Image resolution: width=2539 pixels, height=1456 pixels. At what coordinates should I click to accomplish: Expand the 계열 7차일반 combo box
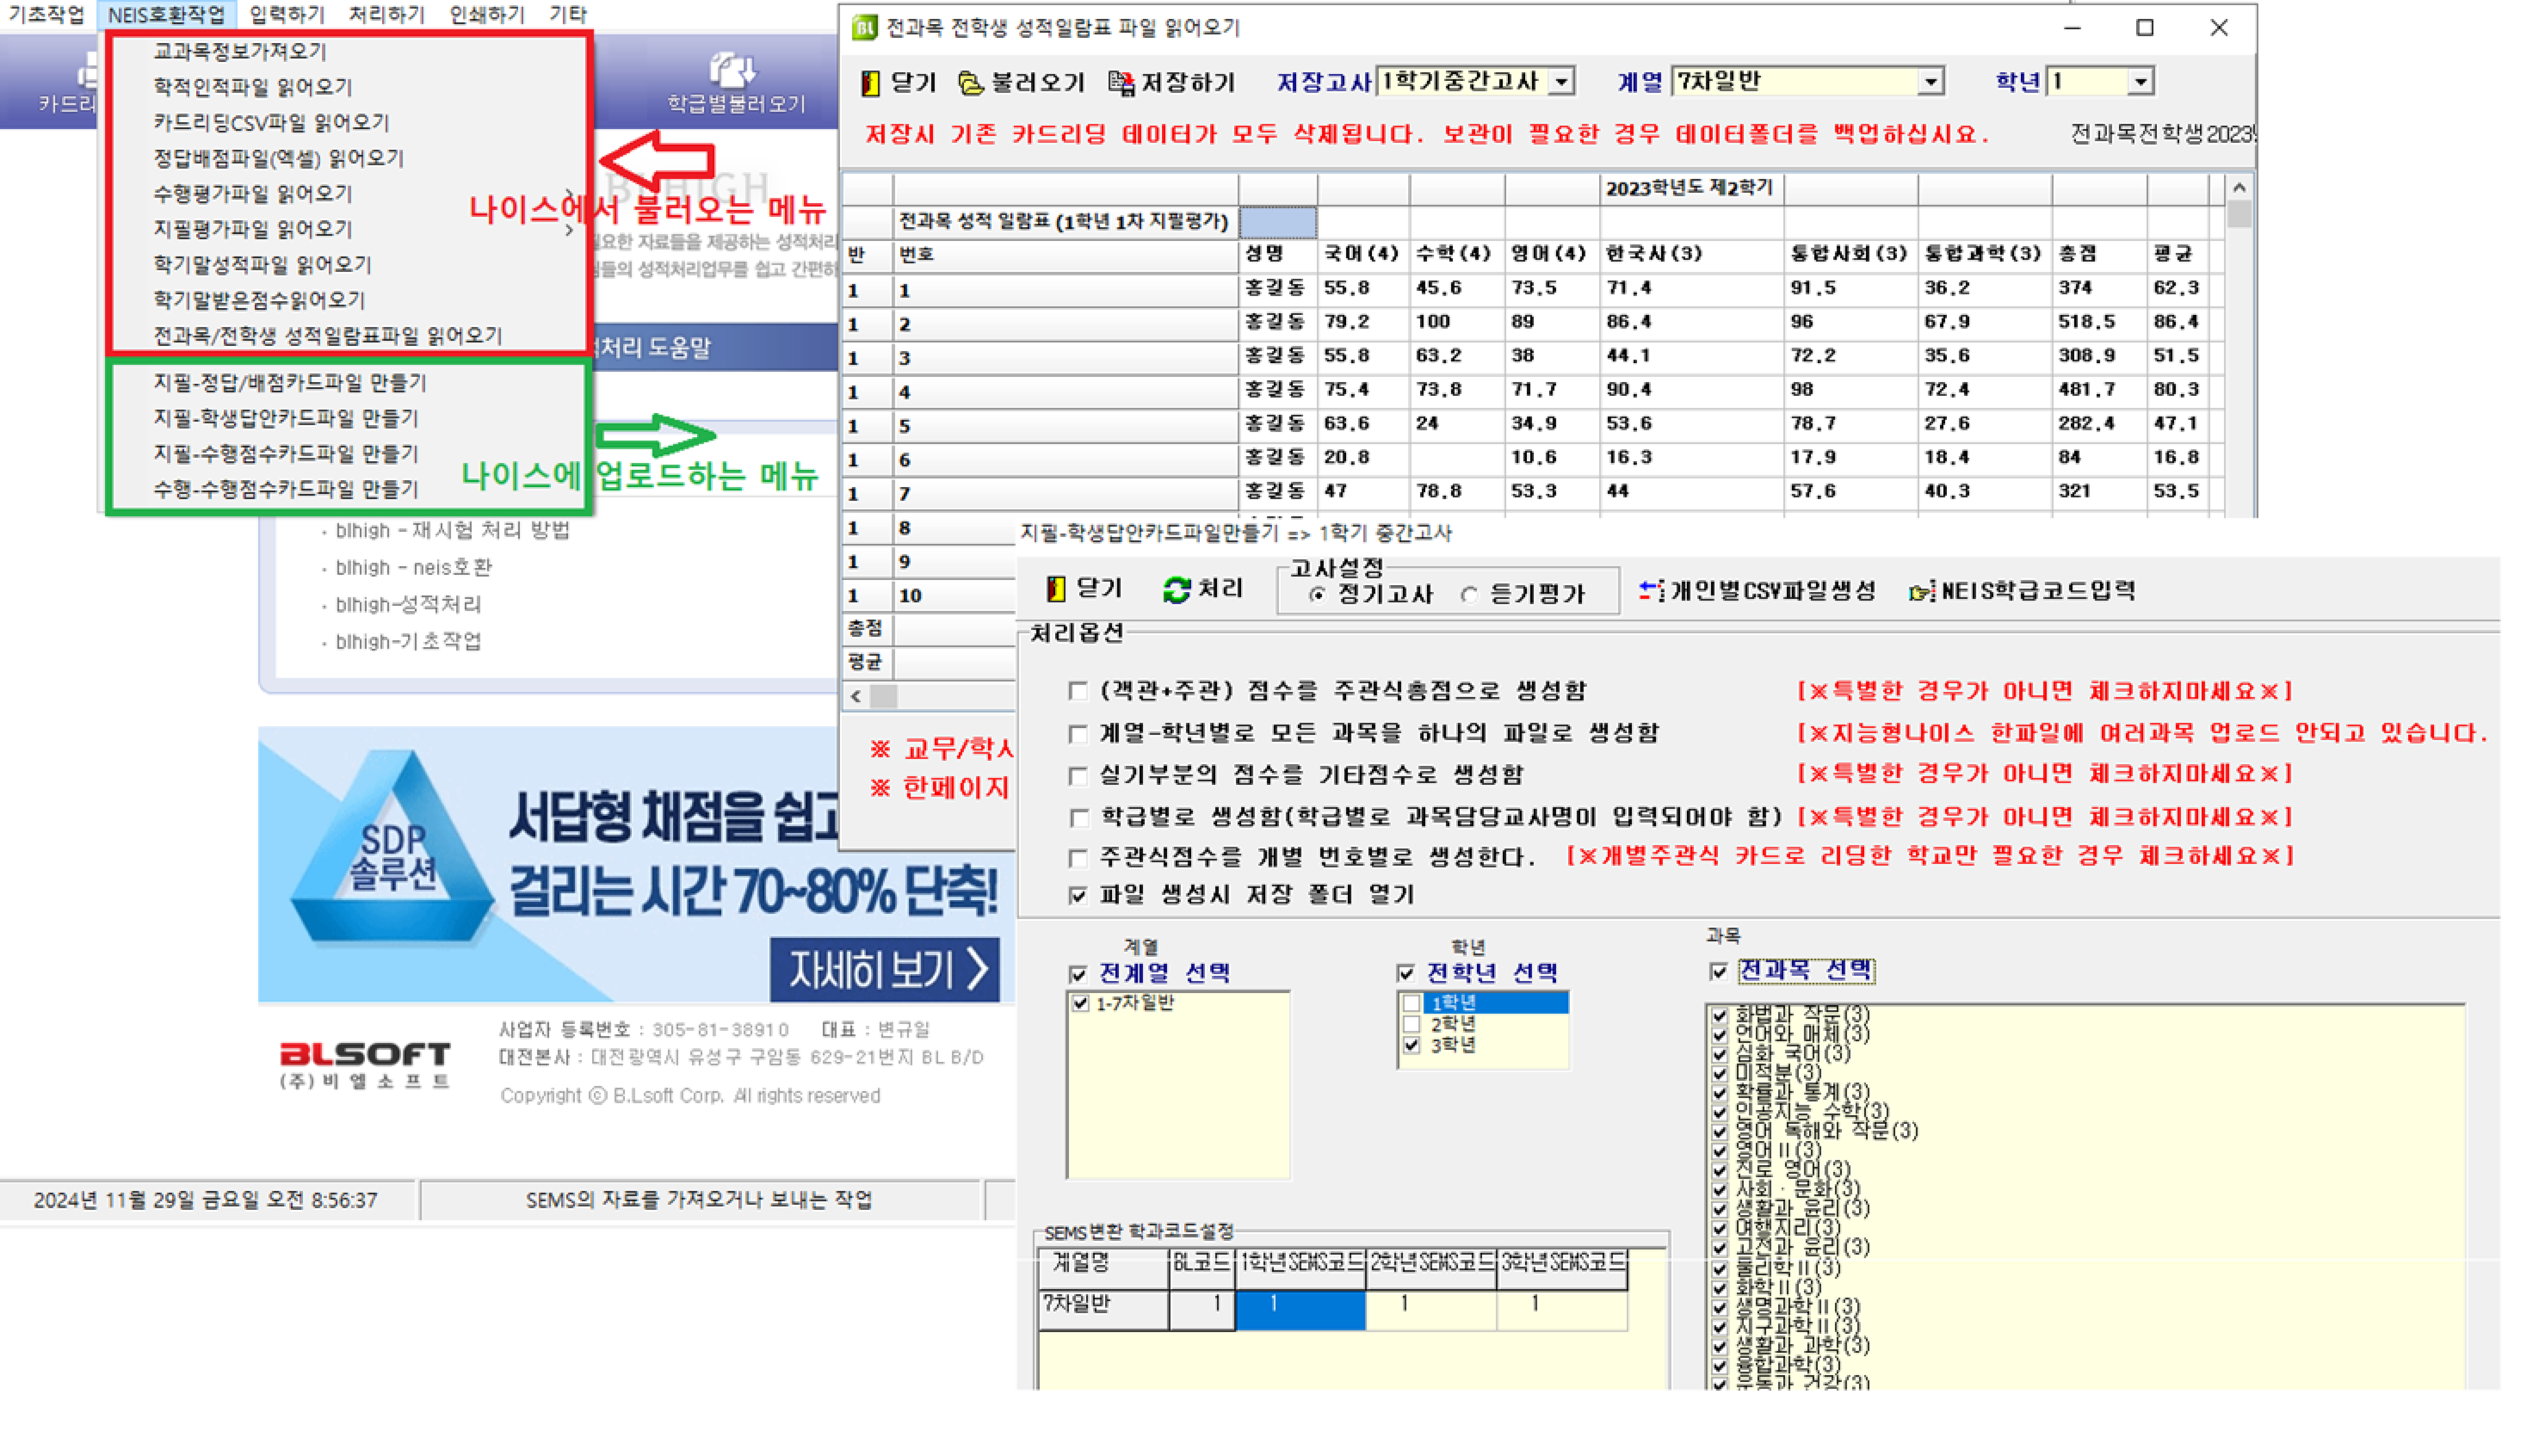coord(1931,81)
